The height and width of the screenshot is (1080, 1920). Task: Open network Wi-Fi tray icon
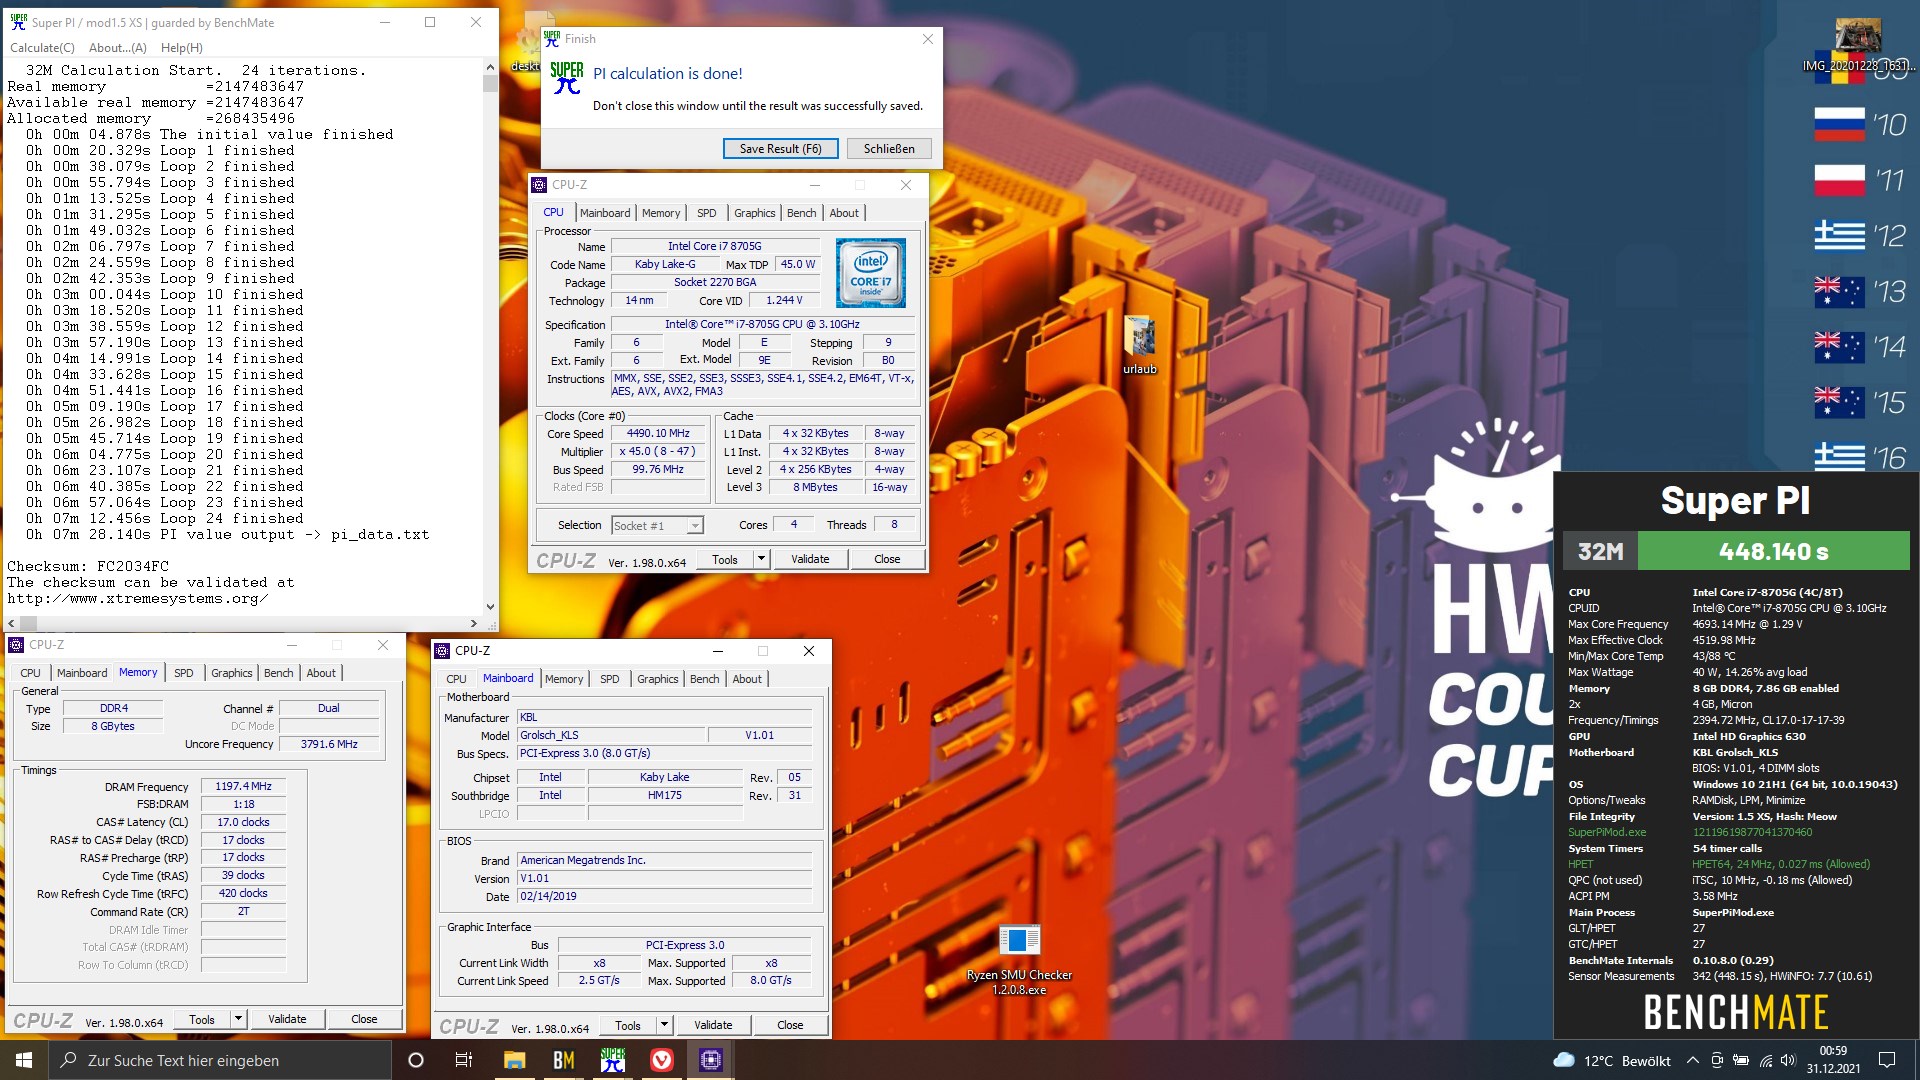pyautogui.click(x=1765, y=1061)
